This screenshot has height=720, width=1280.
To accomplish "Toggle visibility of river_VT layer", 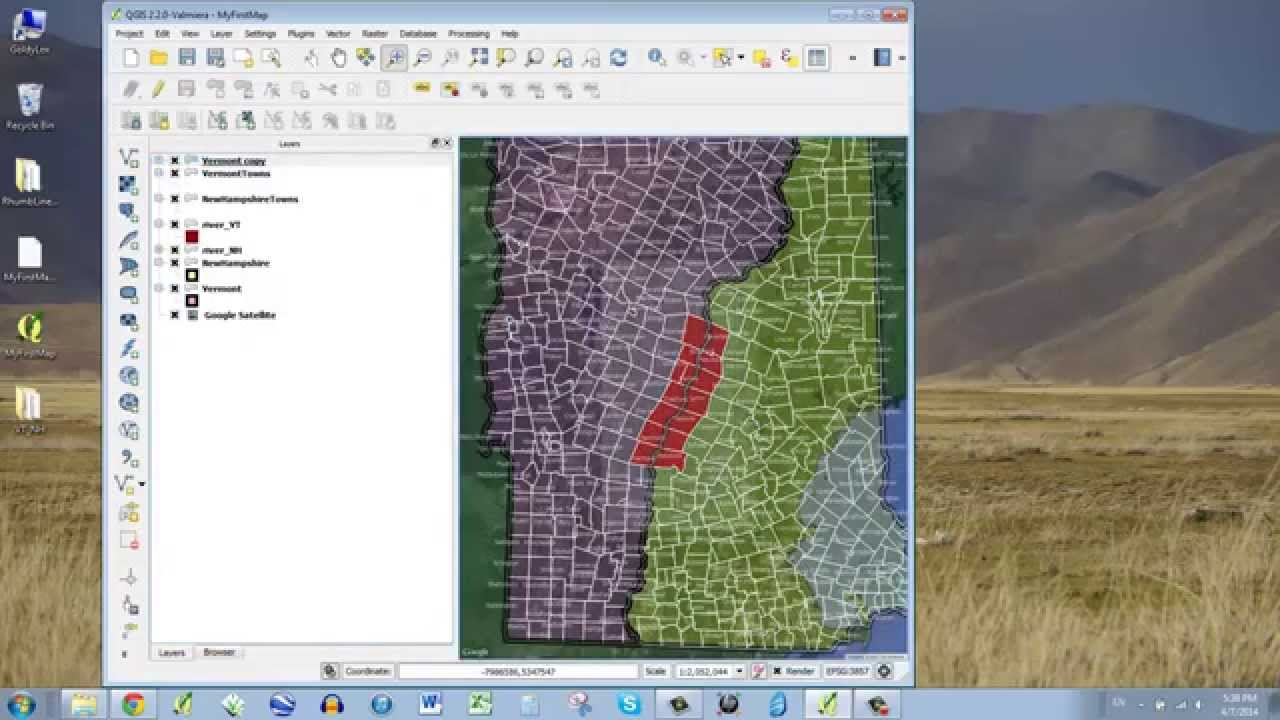I will click(174, 225).
